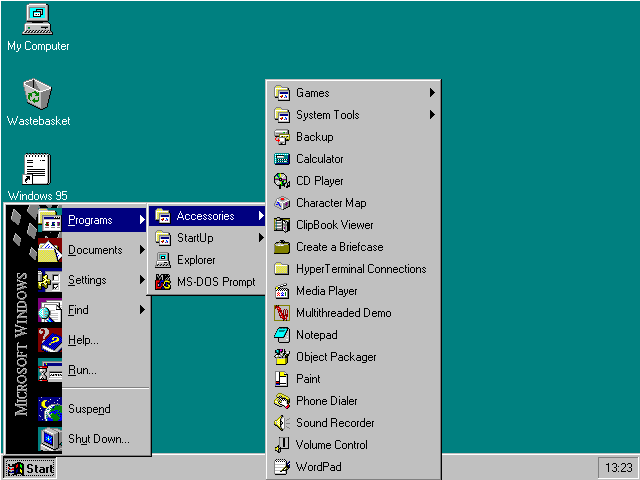Click the Suspend moon icon
Screen dimensions: 640x480
point(50,409)
